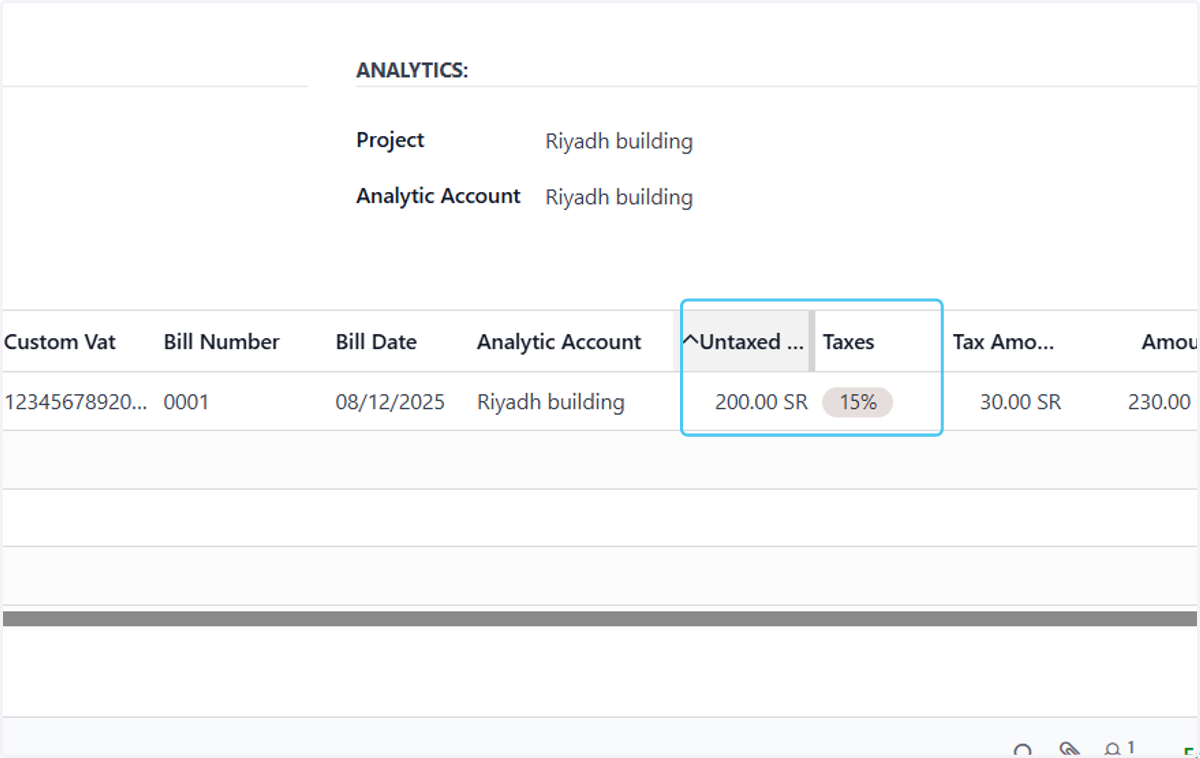1200x758 pixels.
Task: Open the attachments paperclip icon
Action: pos(1069,750)
